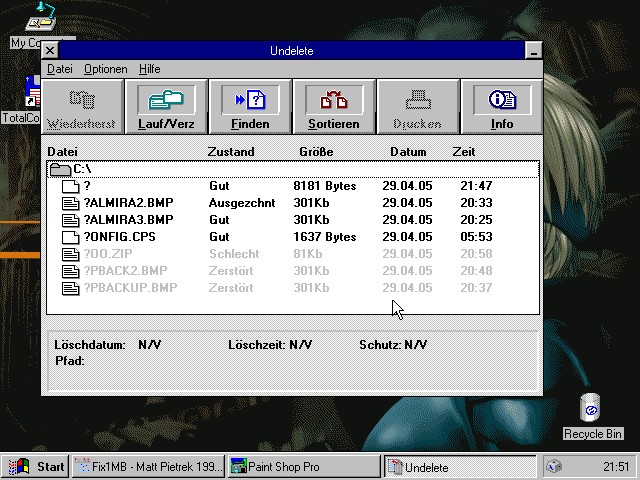Open the Hilfe menu
The image size is (640, 480).
pyautogui.click(x=149, y=69)
